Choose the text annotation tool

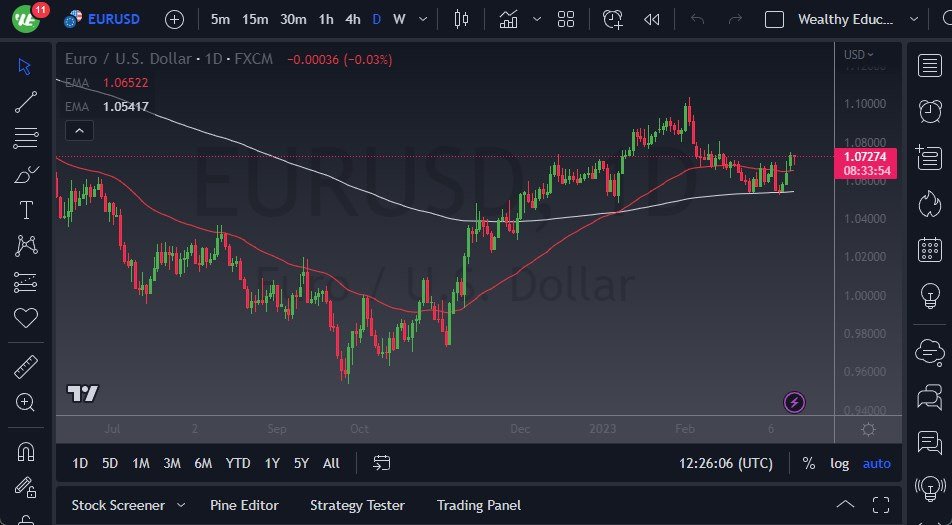[x=26, y=210]
